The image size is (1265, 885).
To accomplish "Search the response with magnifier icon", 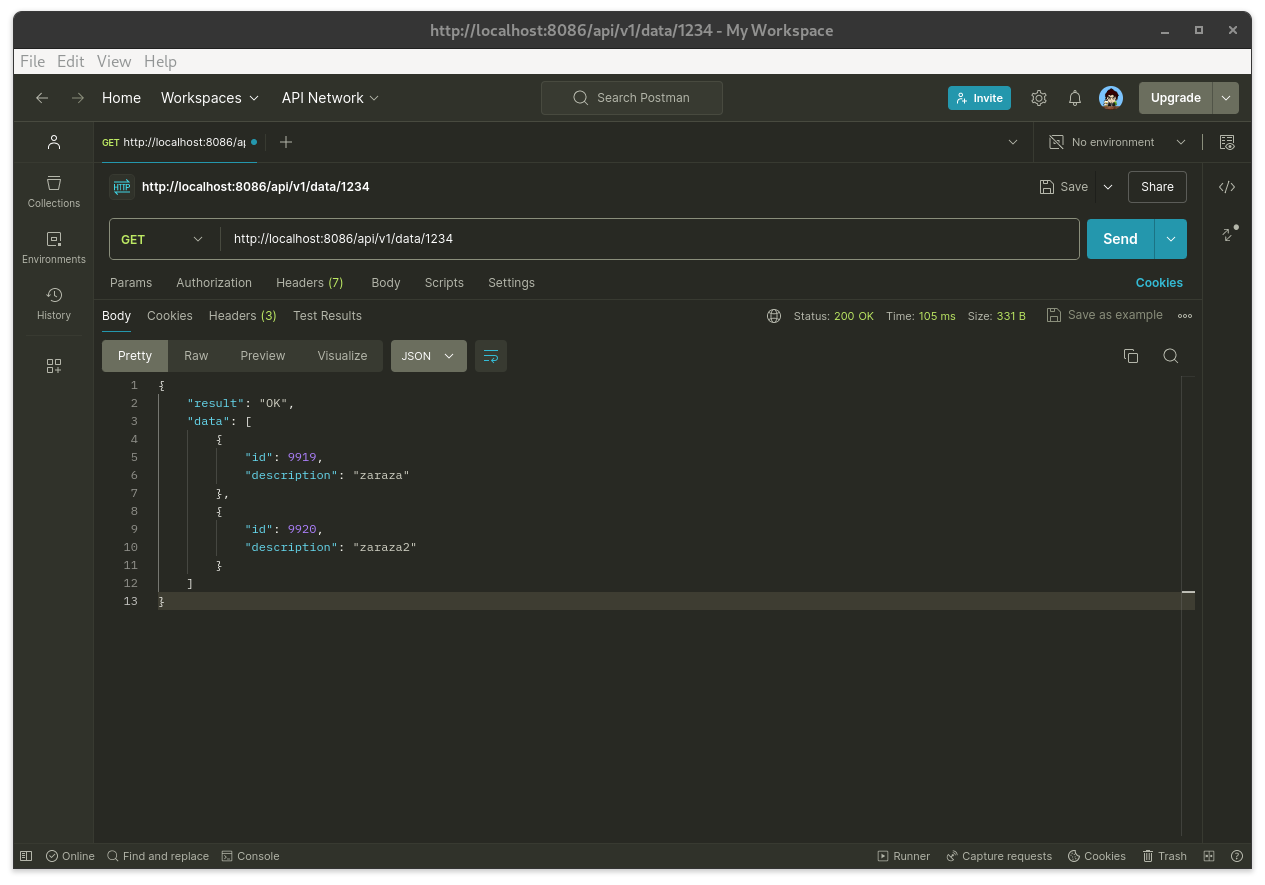I will pos(1170,356).
